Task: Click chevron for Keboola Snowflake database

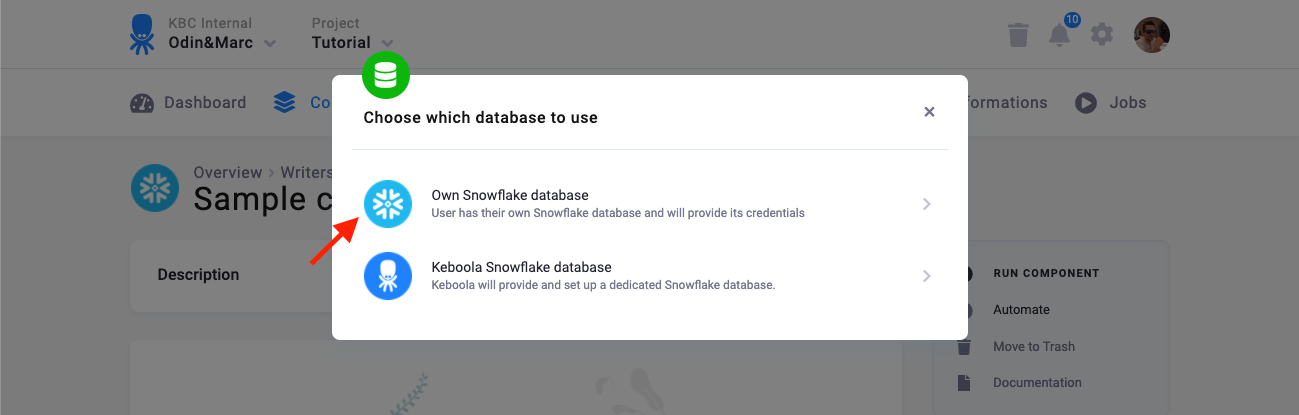Action: click(x=927, y=276)
